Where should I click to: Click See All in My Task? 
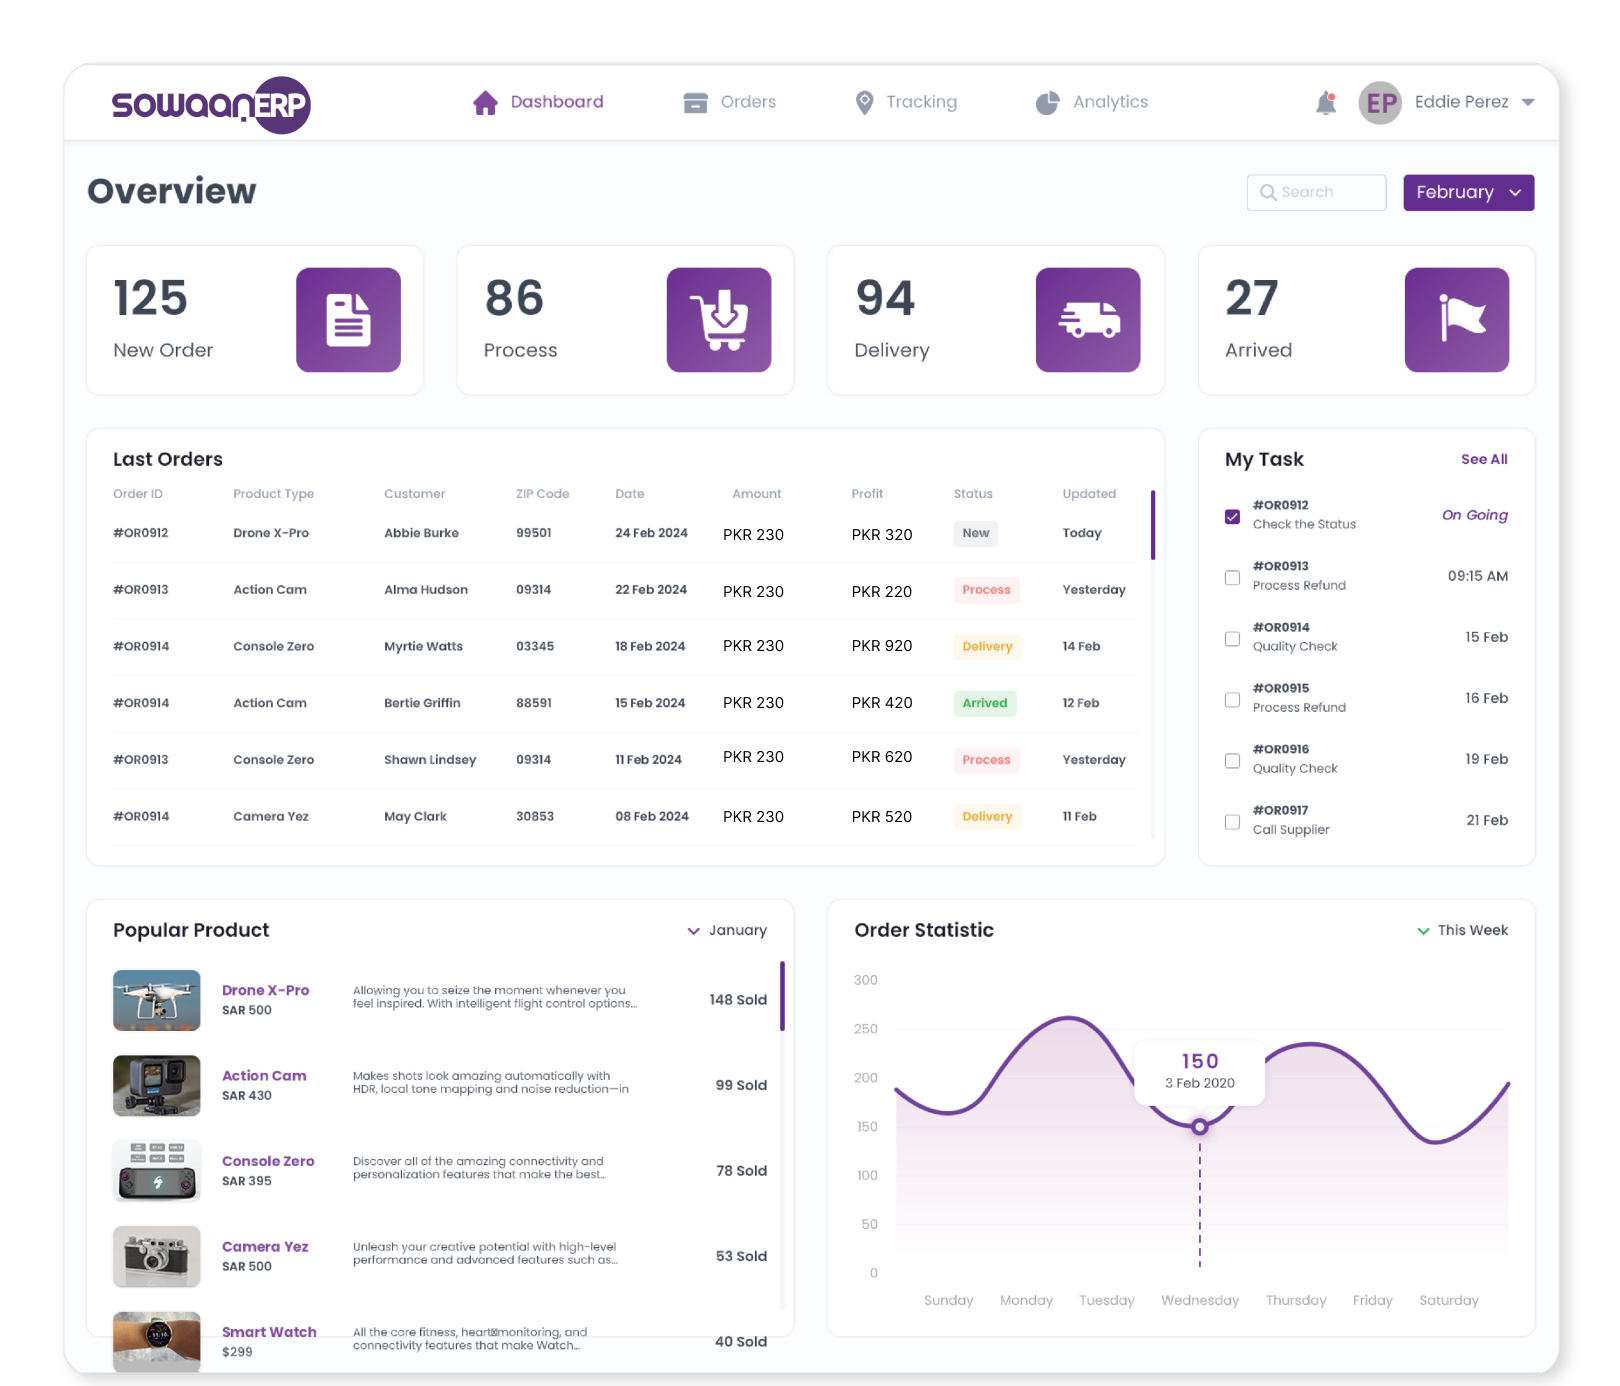[x=1484, y=459]
